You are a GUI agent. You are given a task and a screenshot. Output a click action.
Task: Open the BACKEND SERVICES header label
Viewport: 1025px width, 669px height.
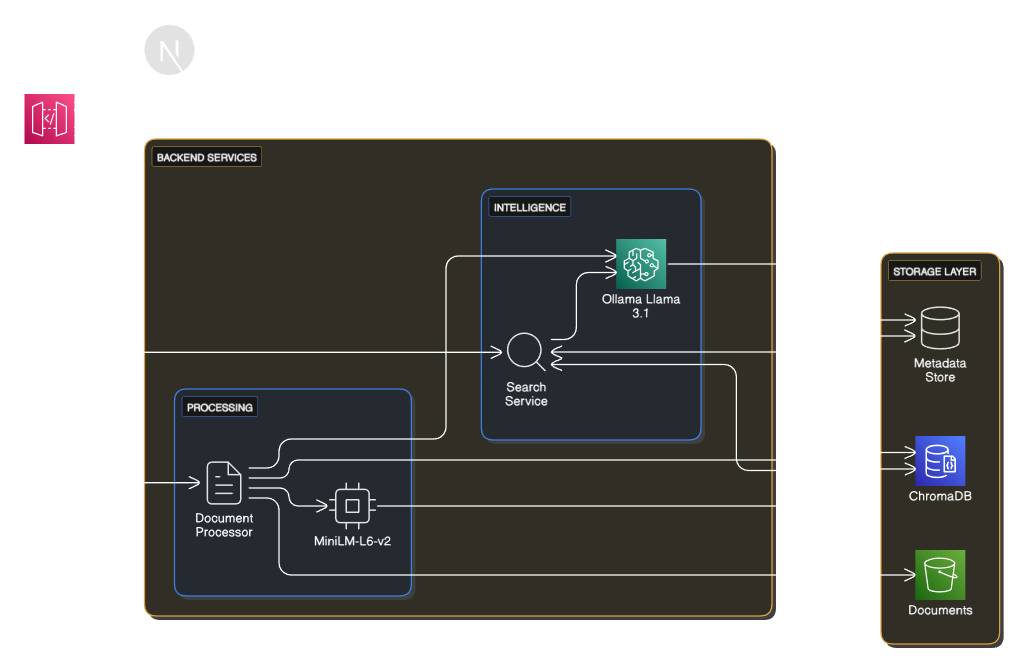(205, 157)
